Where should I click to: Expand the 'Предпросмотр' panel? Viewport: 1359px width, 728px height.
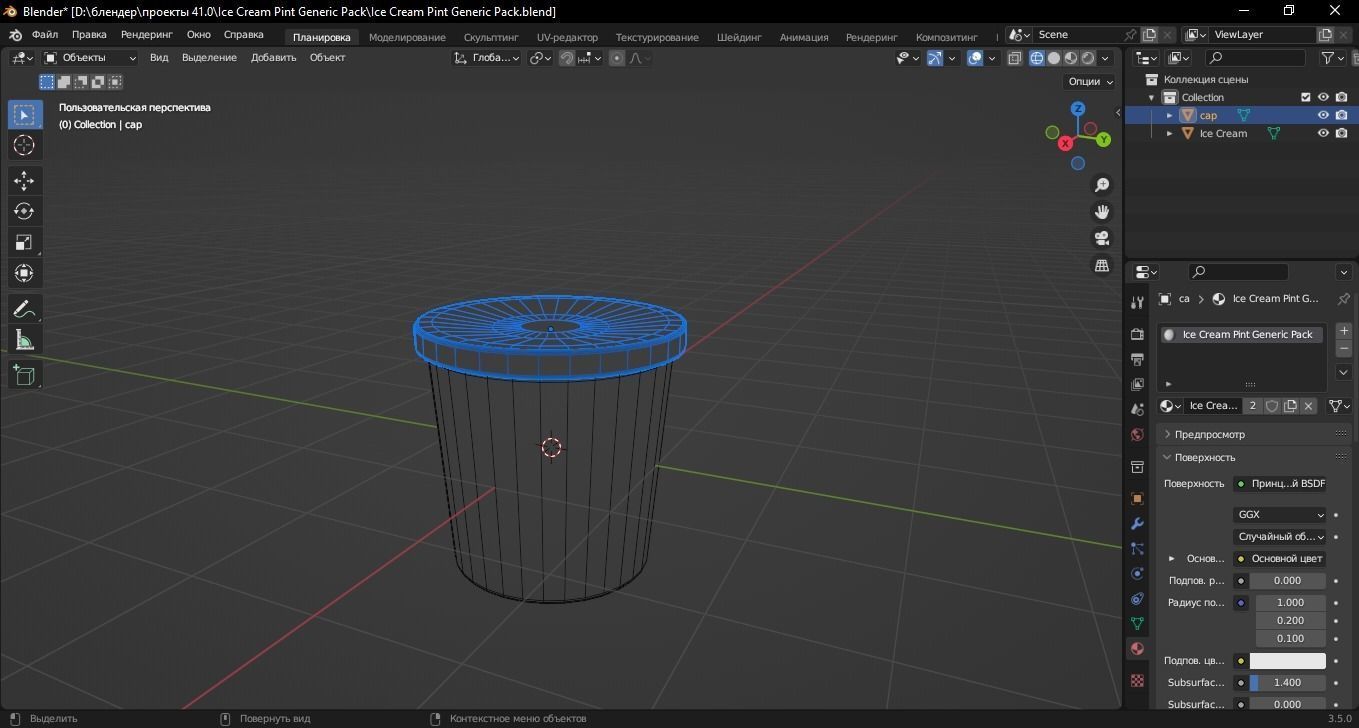tap(1209, 434)
